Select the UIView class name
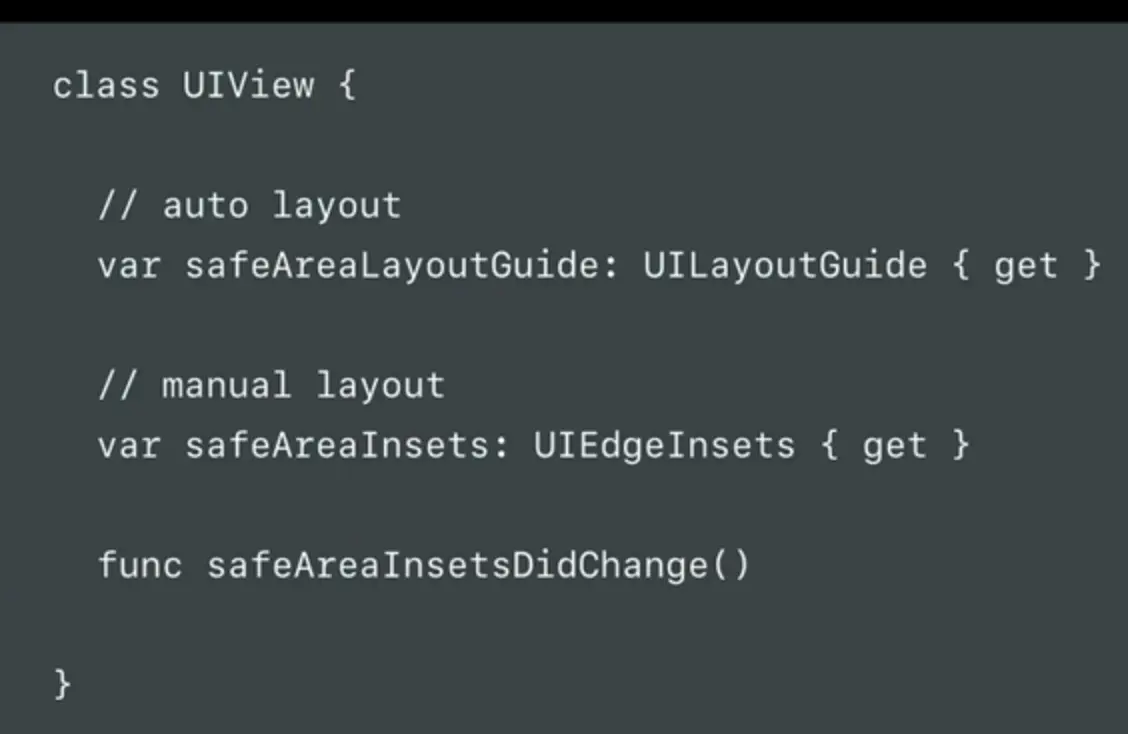The image size is (1128, 734). (x=248, y=85)
